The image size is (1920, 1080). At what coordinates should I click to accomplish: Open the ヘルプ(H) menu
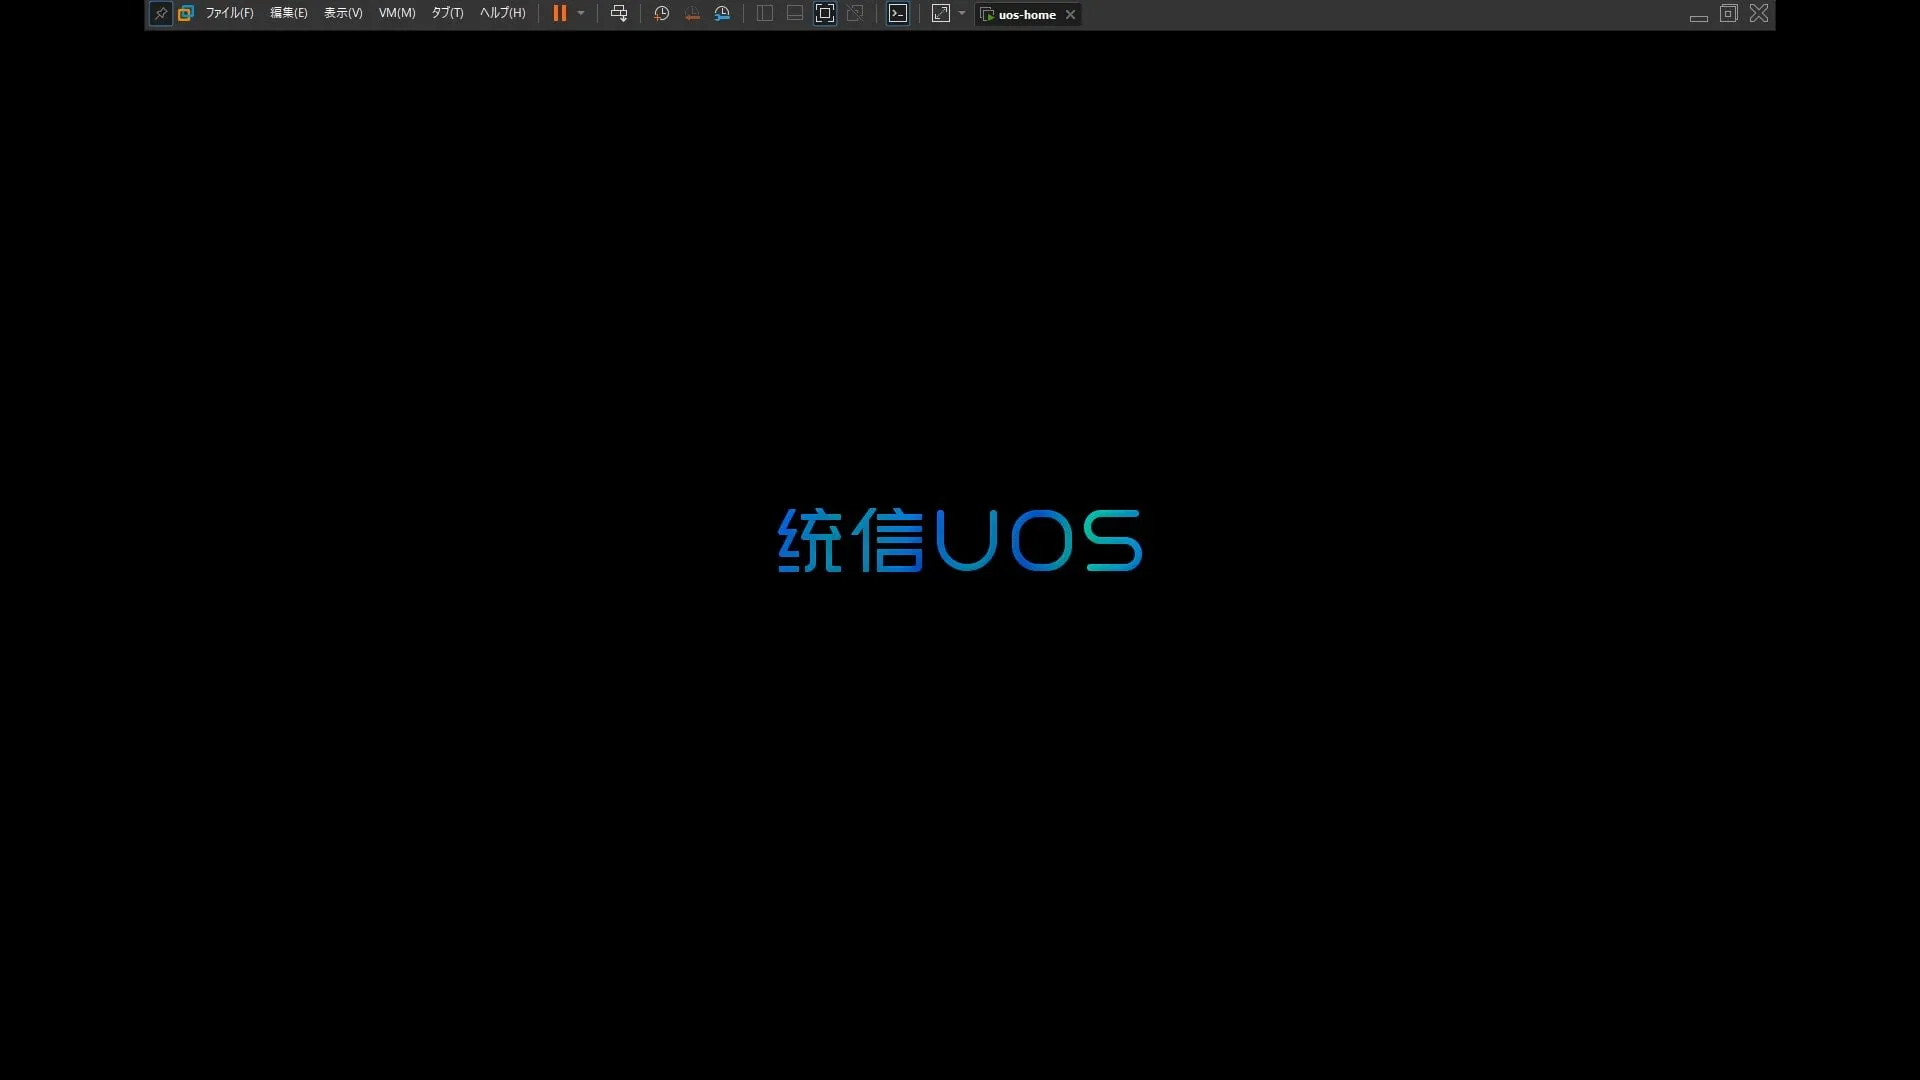pos(502,14)
